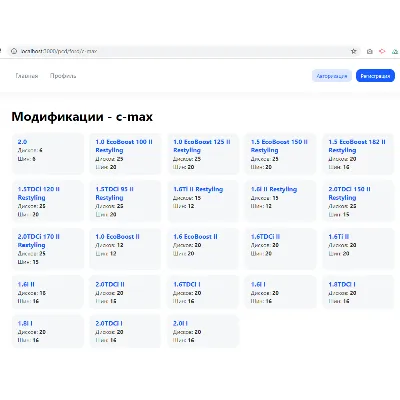The image size is (400, 400).
Task: Choose the 1.6Ti II Restyling link
Action: pyautogui.click(x=198, y=189)
